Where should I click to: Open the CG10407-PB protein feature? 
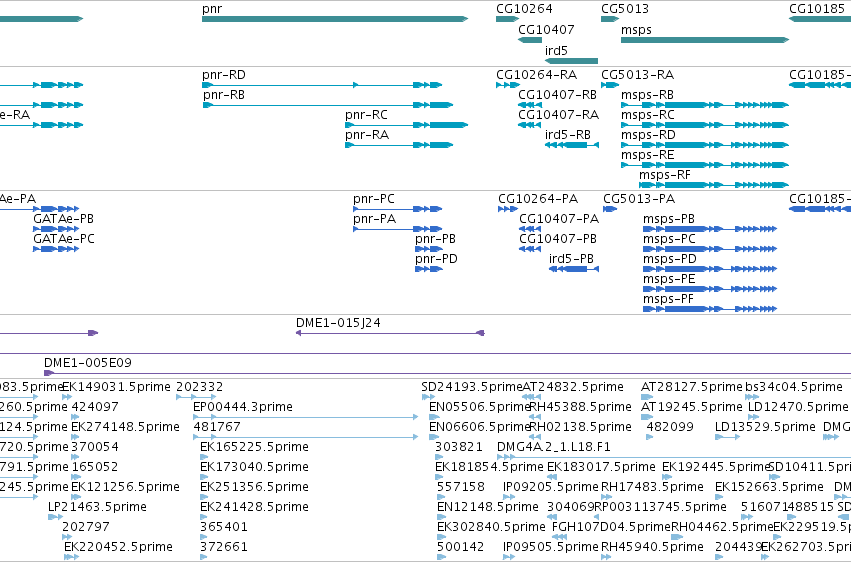(530, 249)
